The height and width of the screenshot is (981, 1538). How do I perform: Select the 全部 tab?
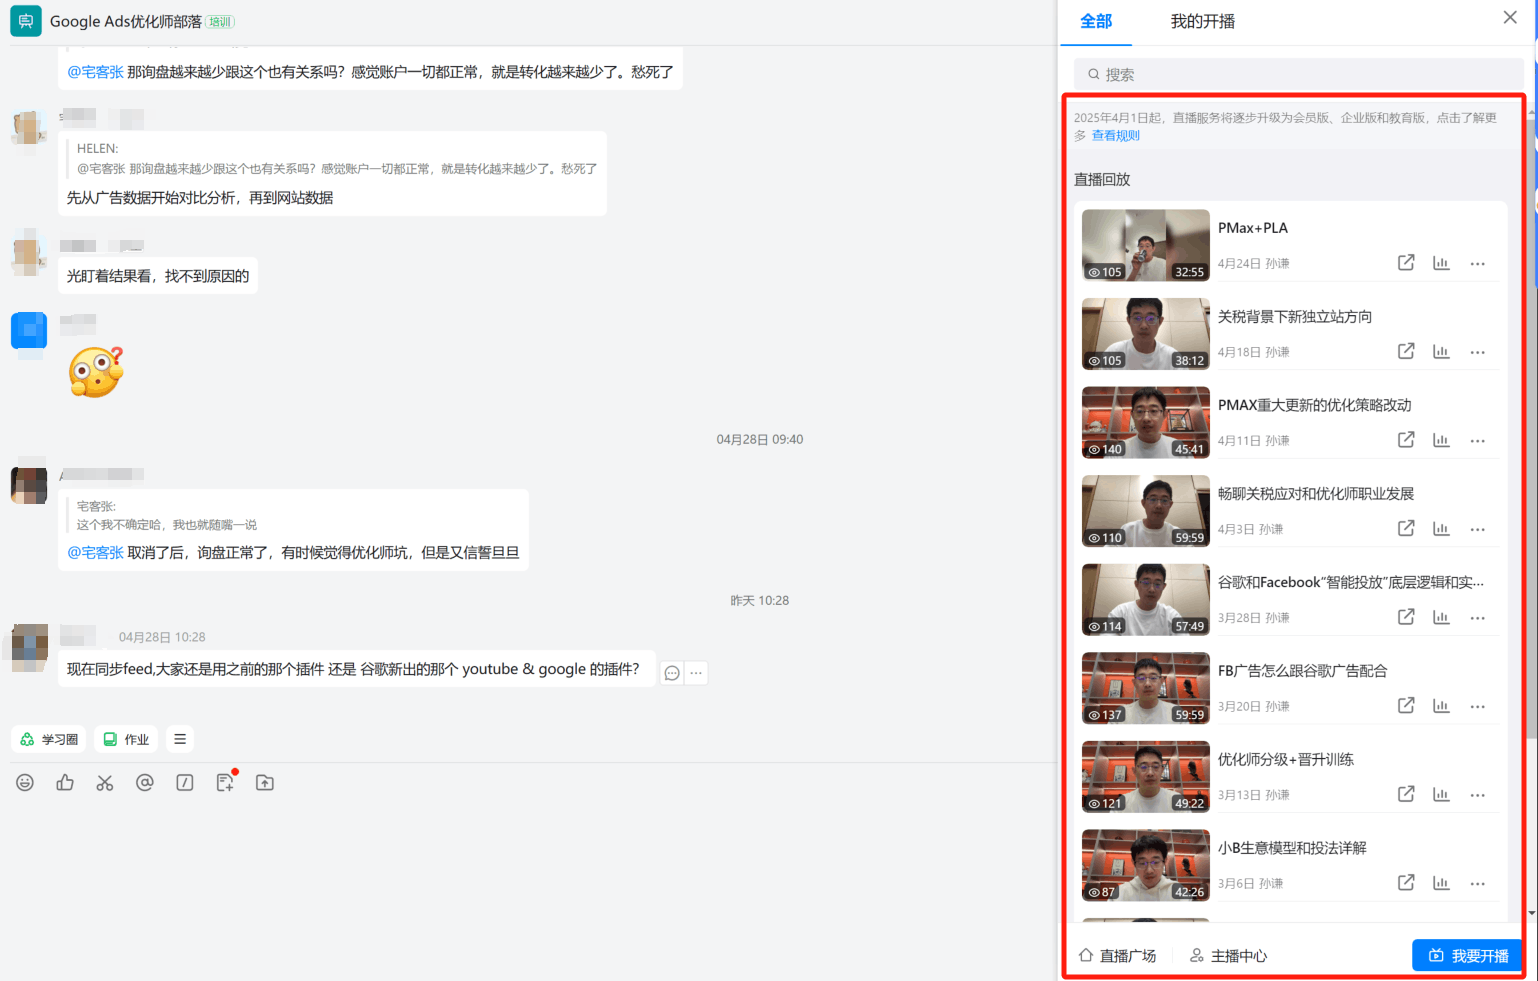click(x=1096, y=22)
